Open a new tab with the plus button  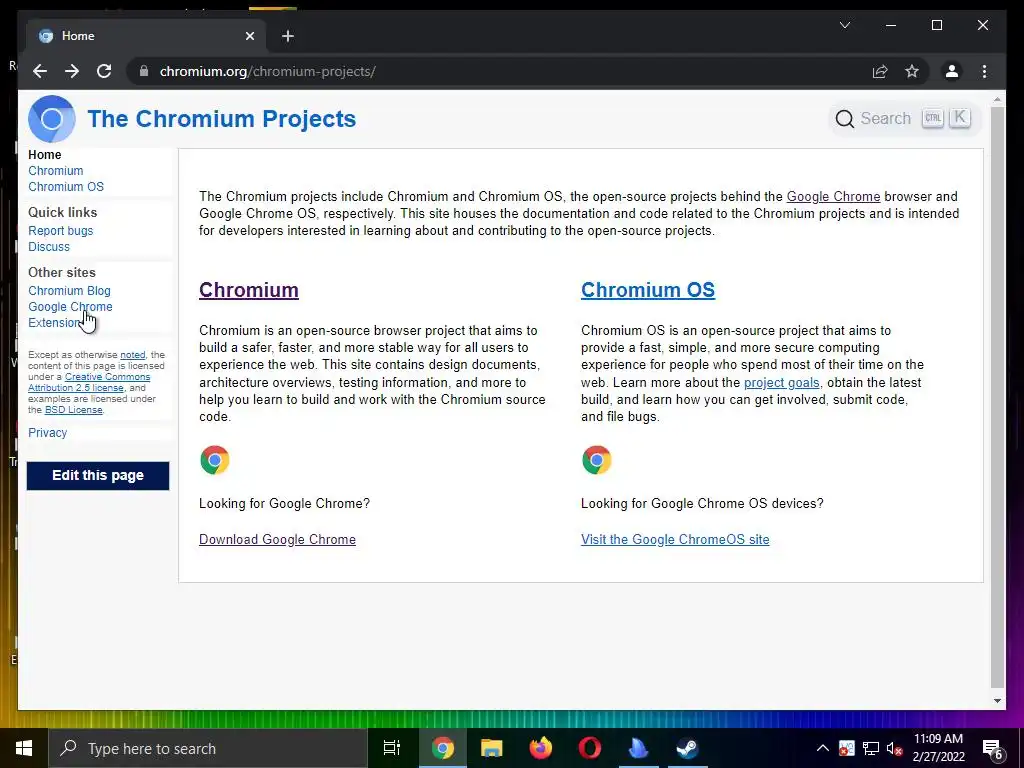pyautogui.click(x=288, y=36)
